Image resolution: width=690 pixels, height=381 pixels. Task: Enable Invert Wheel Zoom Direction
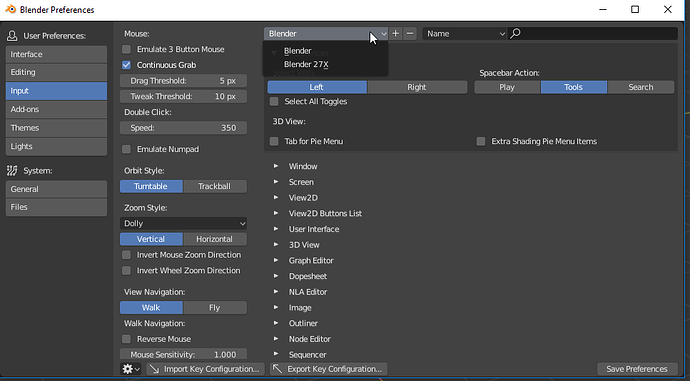126,271
